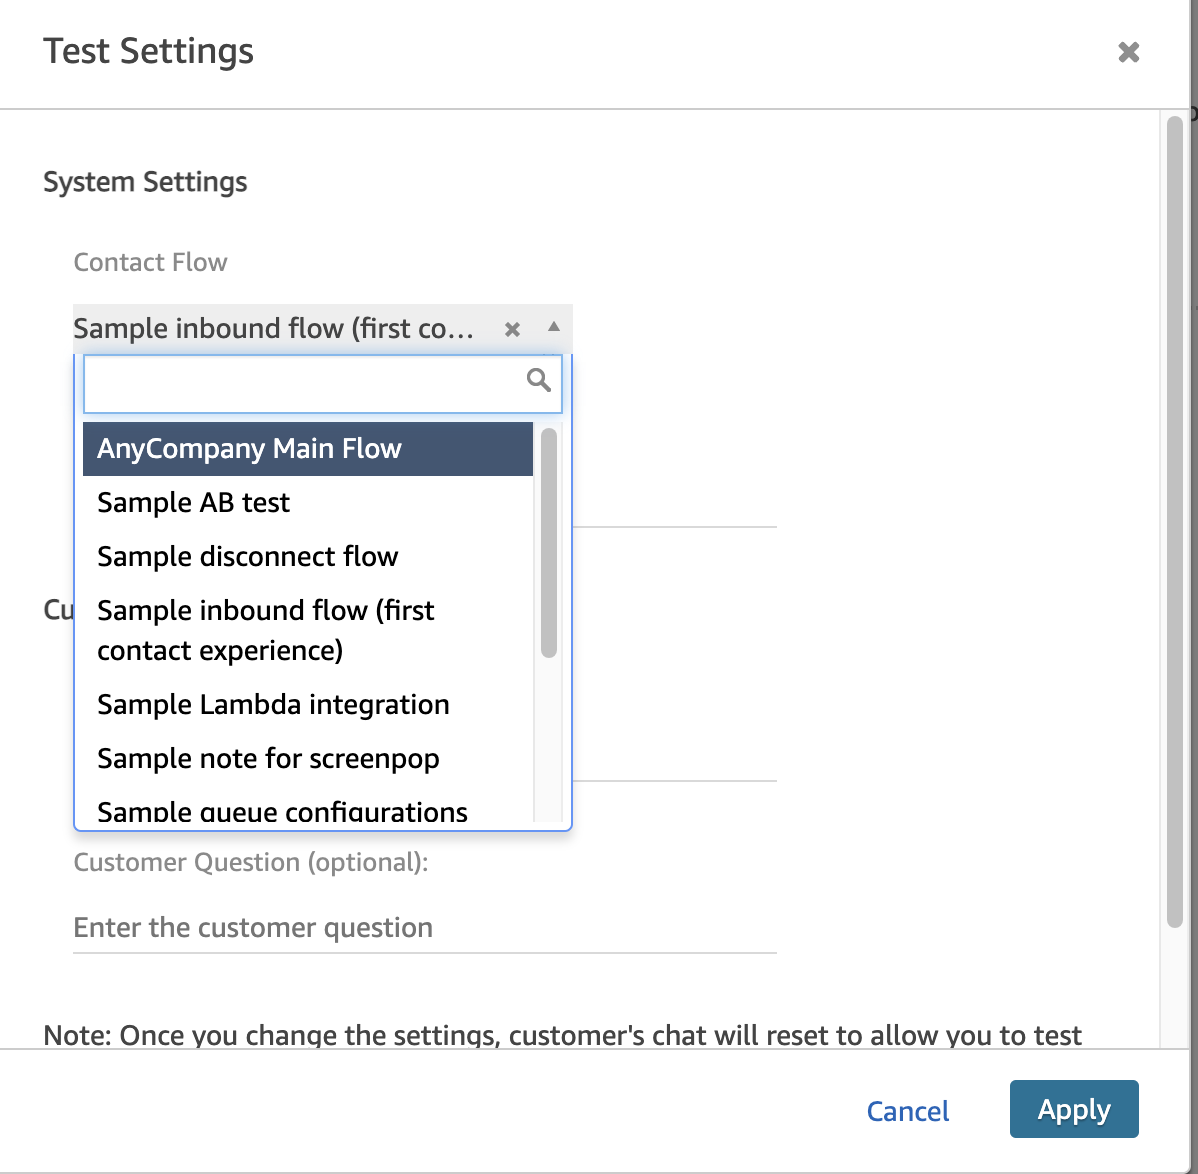Clear the selected contact flow

pos(512,329)
